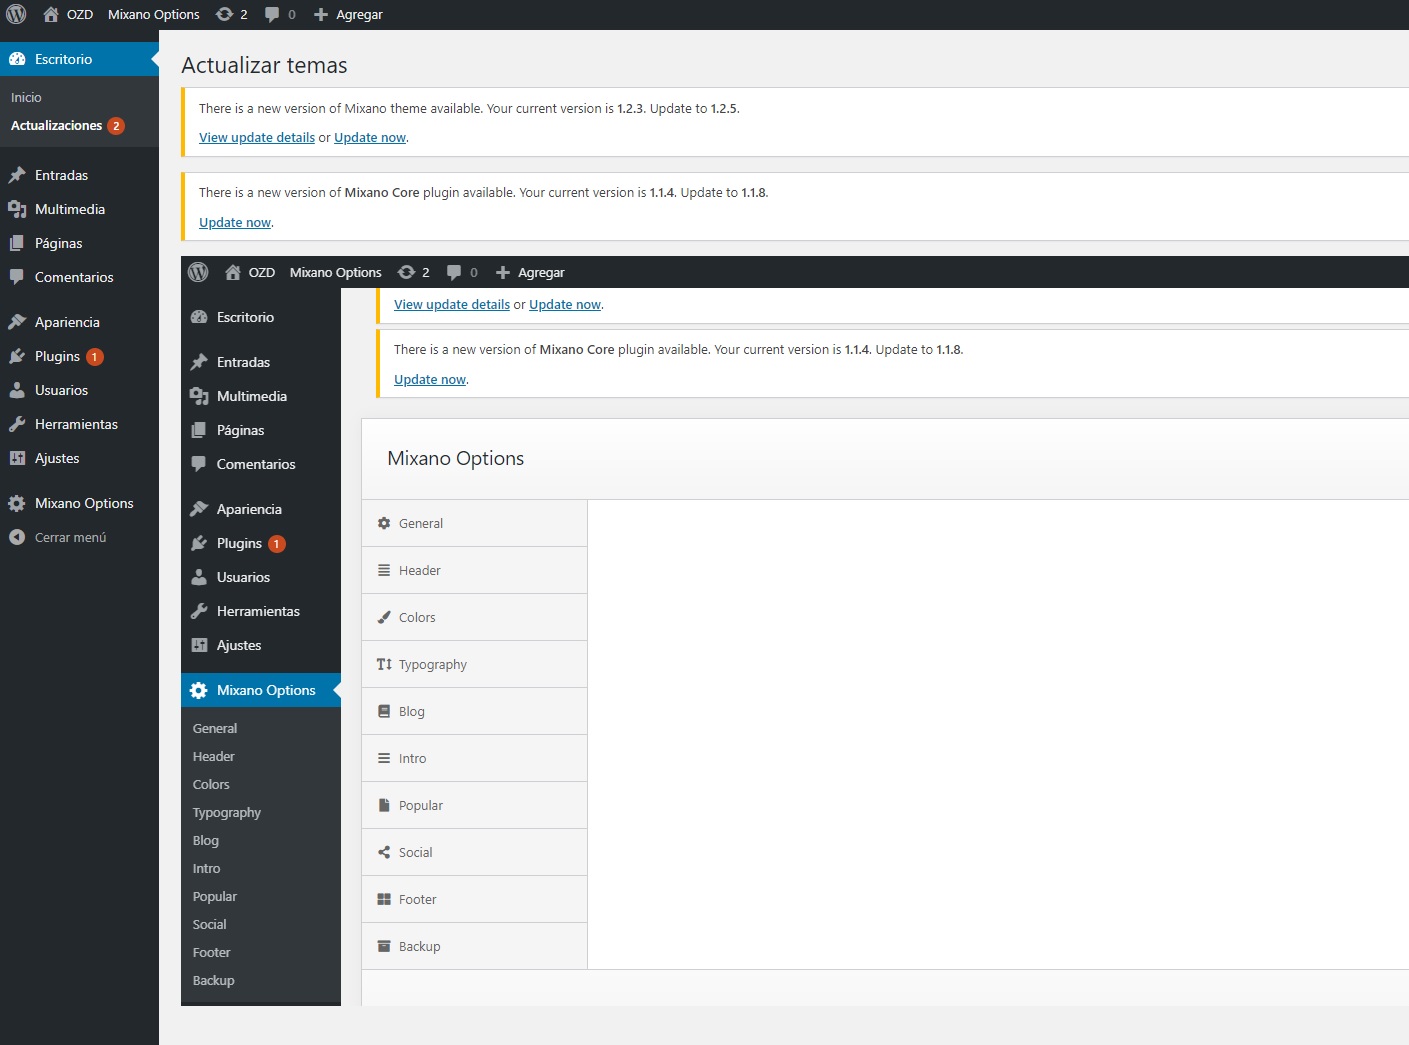The height and width of the screenshot is (1045, 1409).
Task: Click the Páginas icon in inner sidebar
Action: (x=199, y=430)
